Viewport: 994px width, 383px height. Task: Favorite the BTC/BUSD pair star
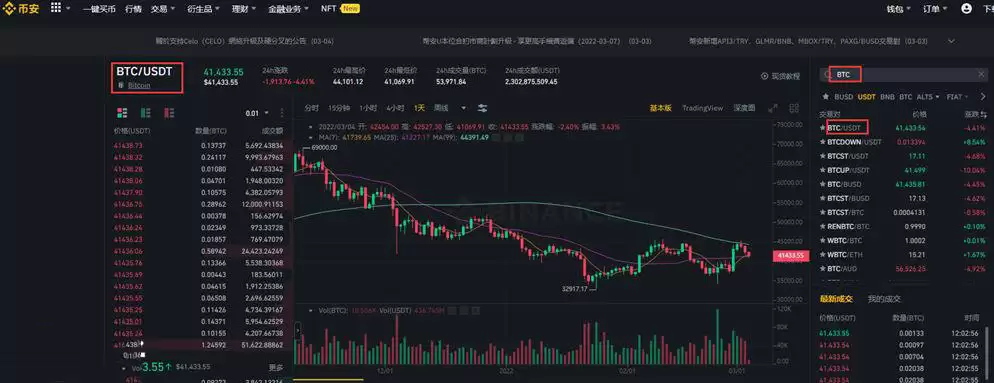[x=823, y=185]
